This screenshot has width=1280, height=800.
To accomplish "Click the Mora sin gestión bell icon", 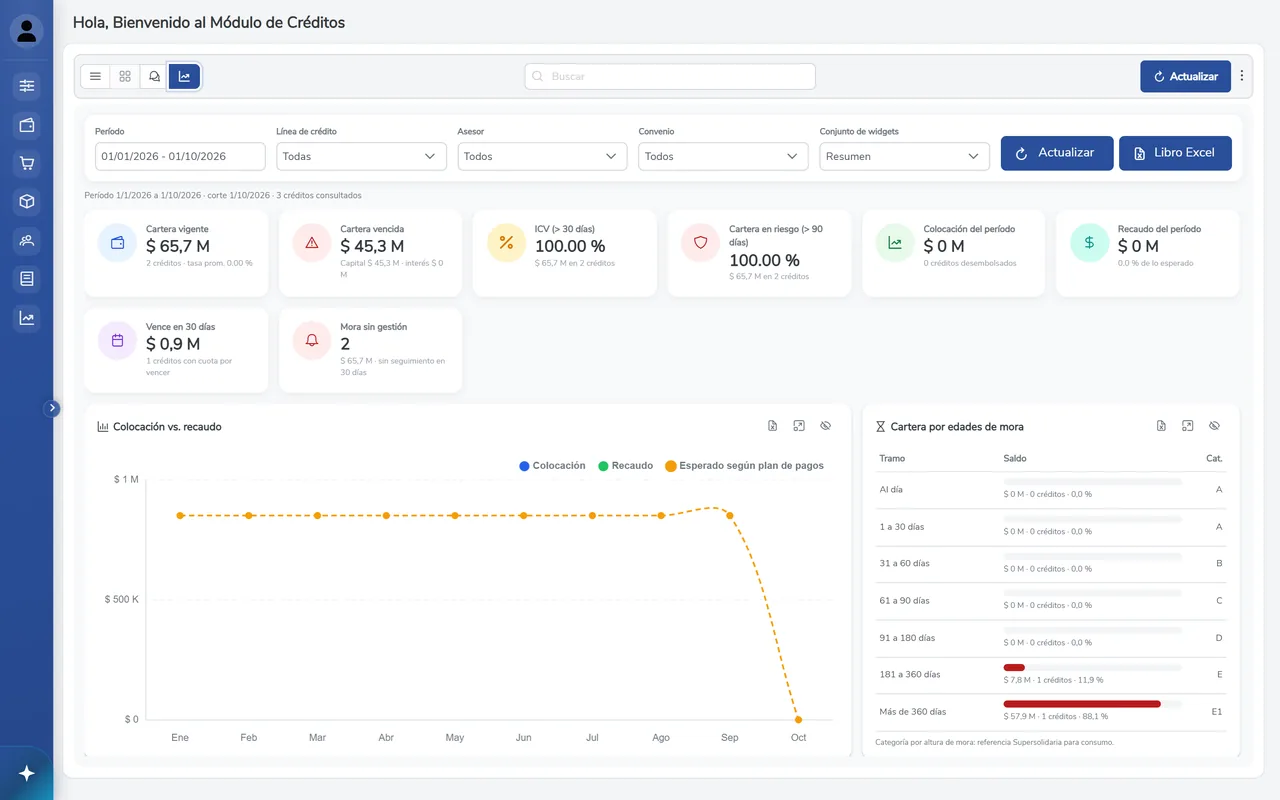I will point(312,340).
